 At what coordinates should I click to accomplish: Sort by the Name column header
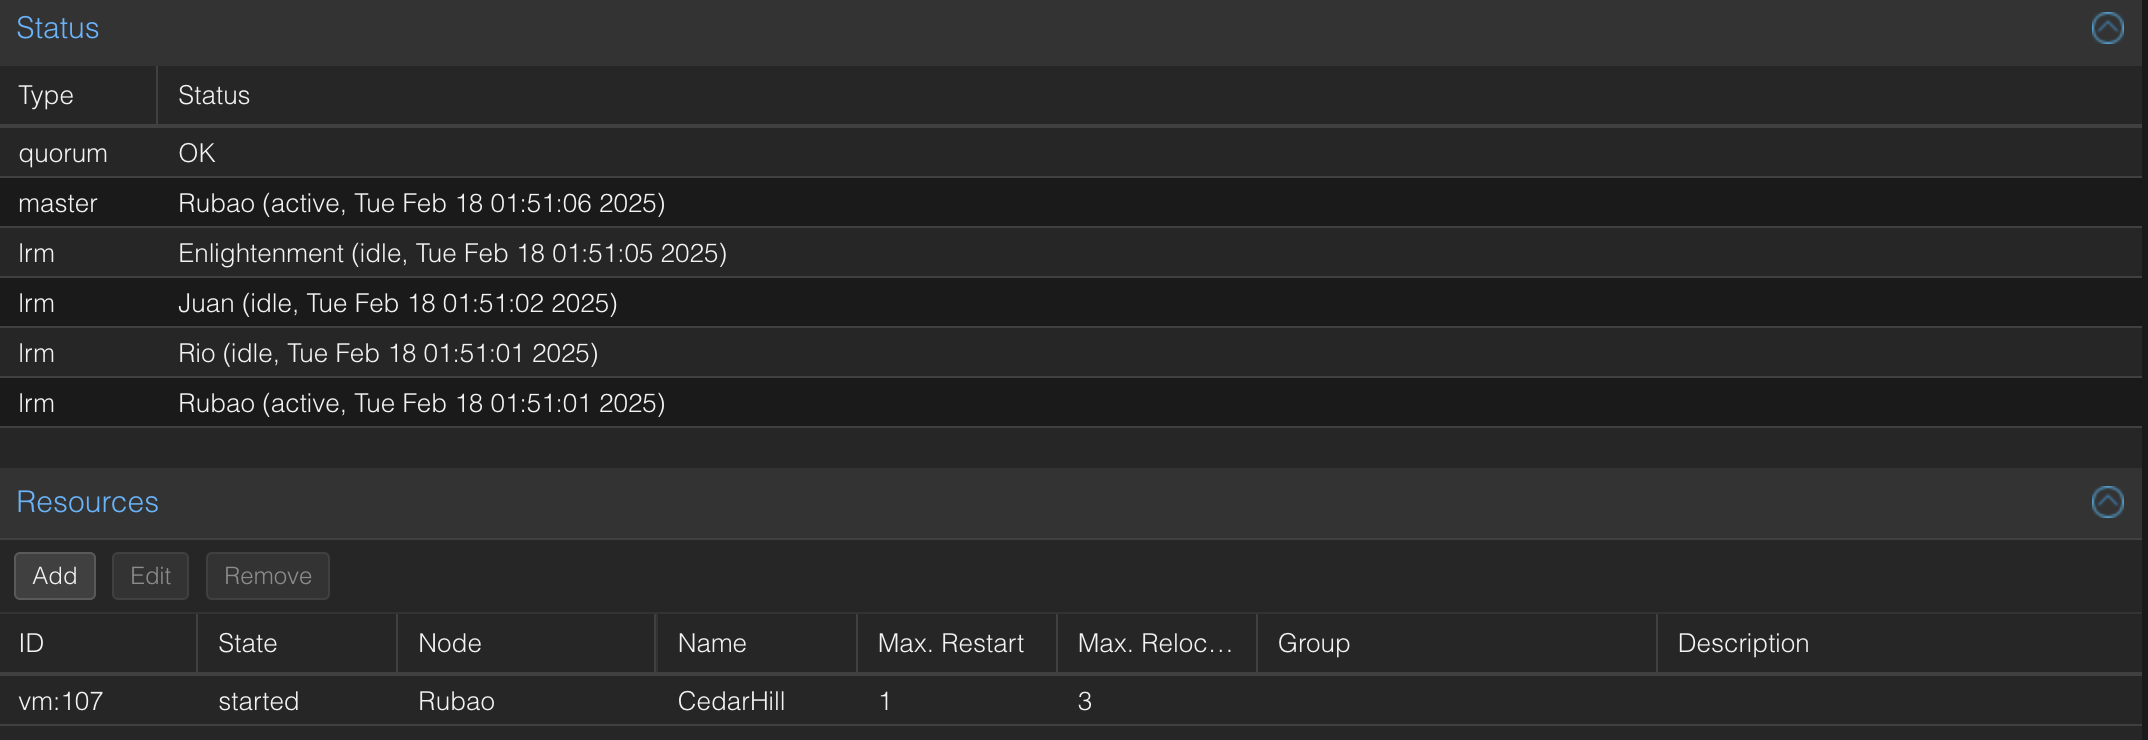pyautogui.click(x=757, y=643)
